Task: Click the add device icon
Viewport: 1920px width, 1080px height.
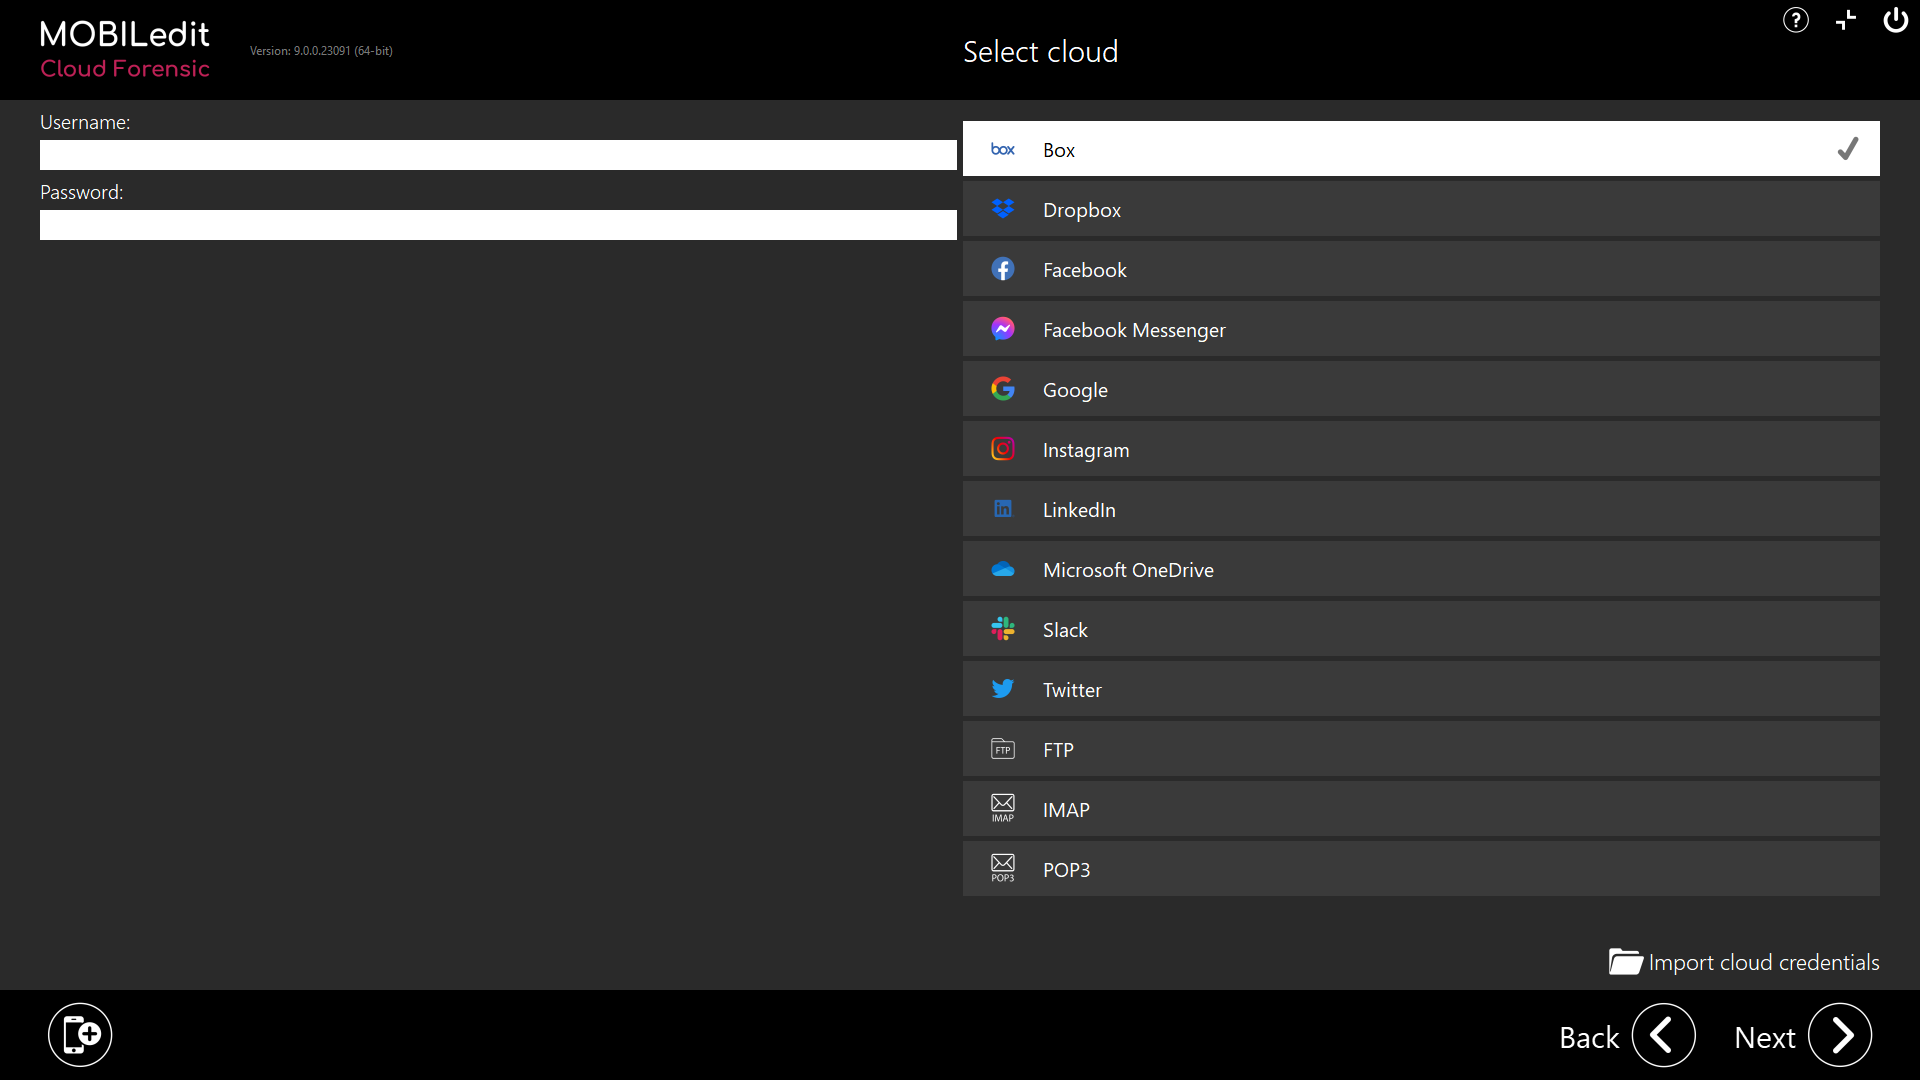Action: 80,1035
